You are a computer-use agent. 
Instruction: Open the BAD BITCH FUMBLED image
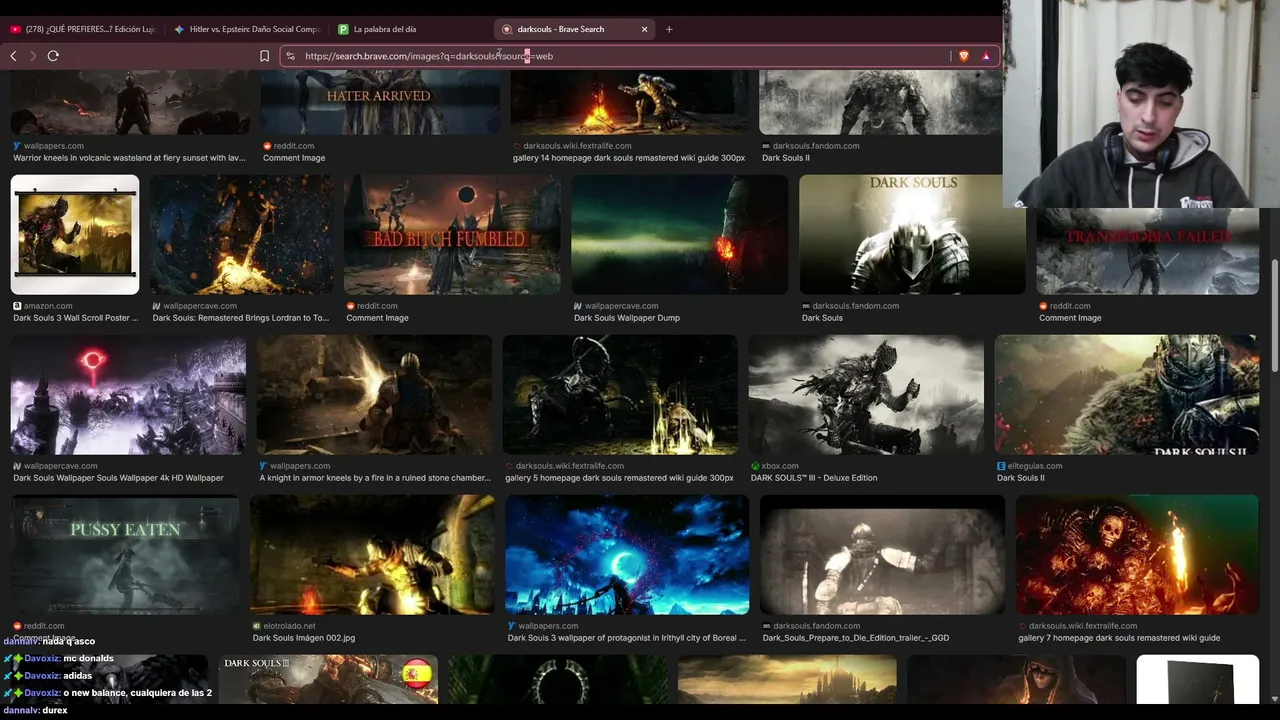point(452,235)
